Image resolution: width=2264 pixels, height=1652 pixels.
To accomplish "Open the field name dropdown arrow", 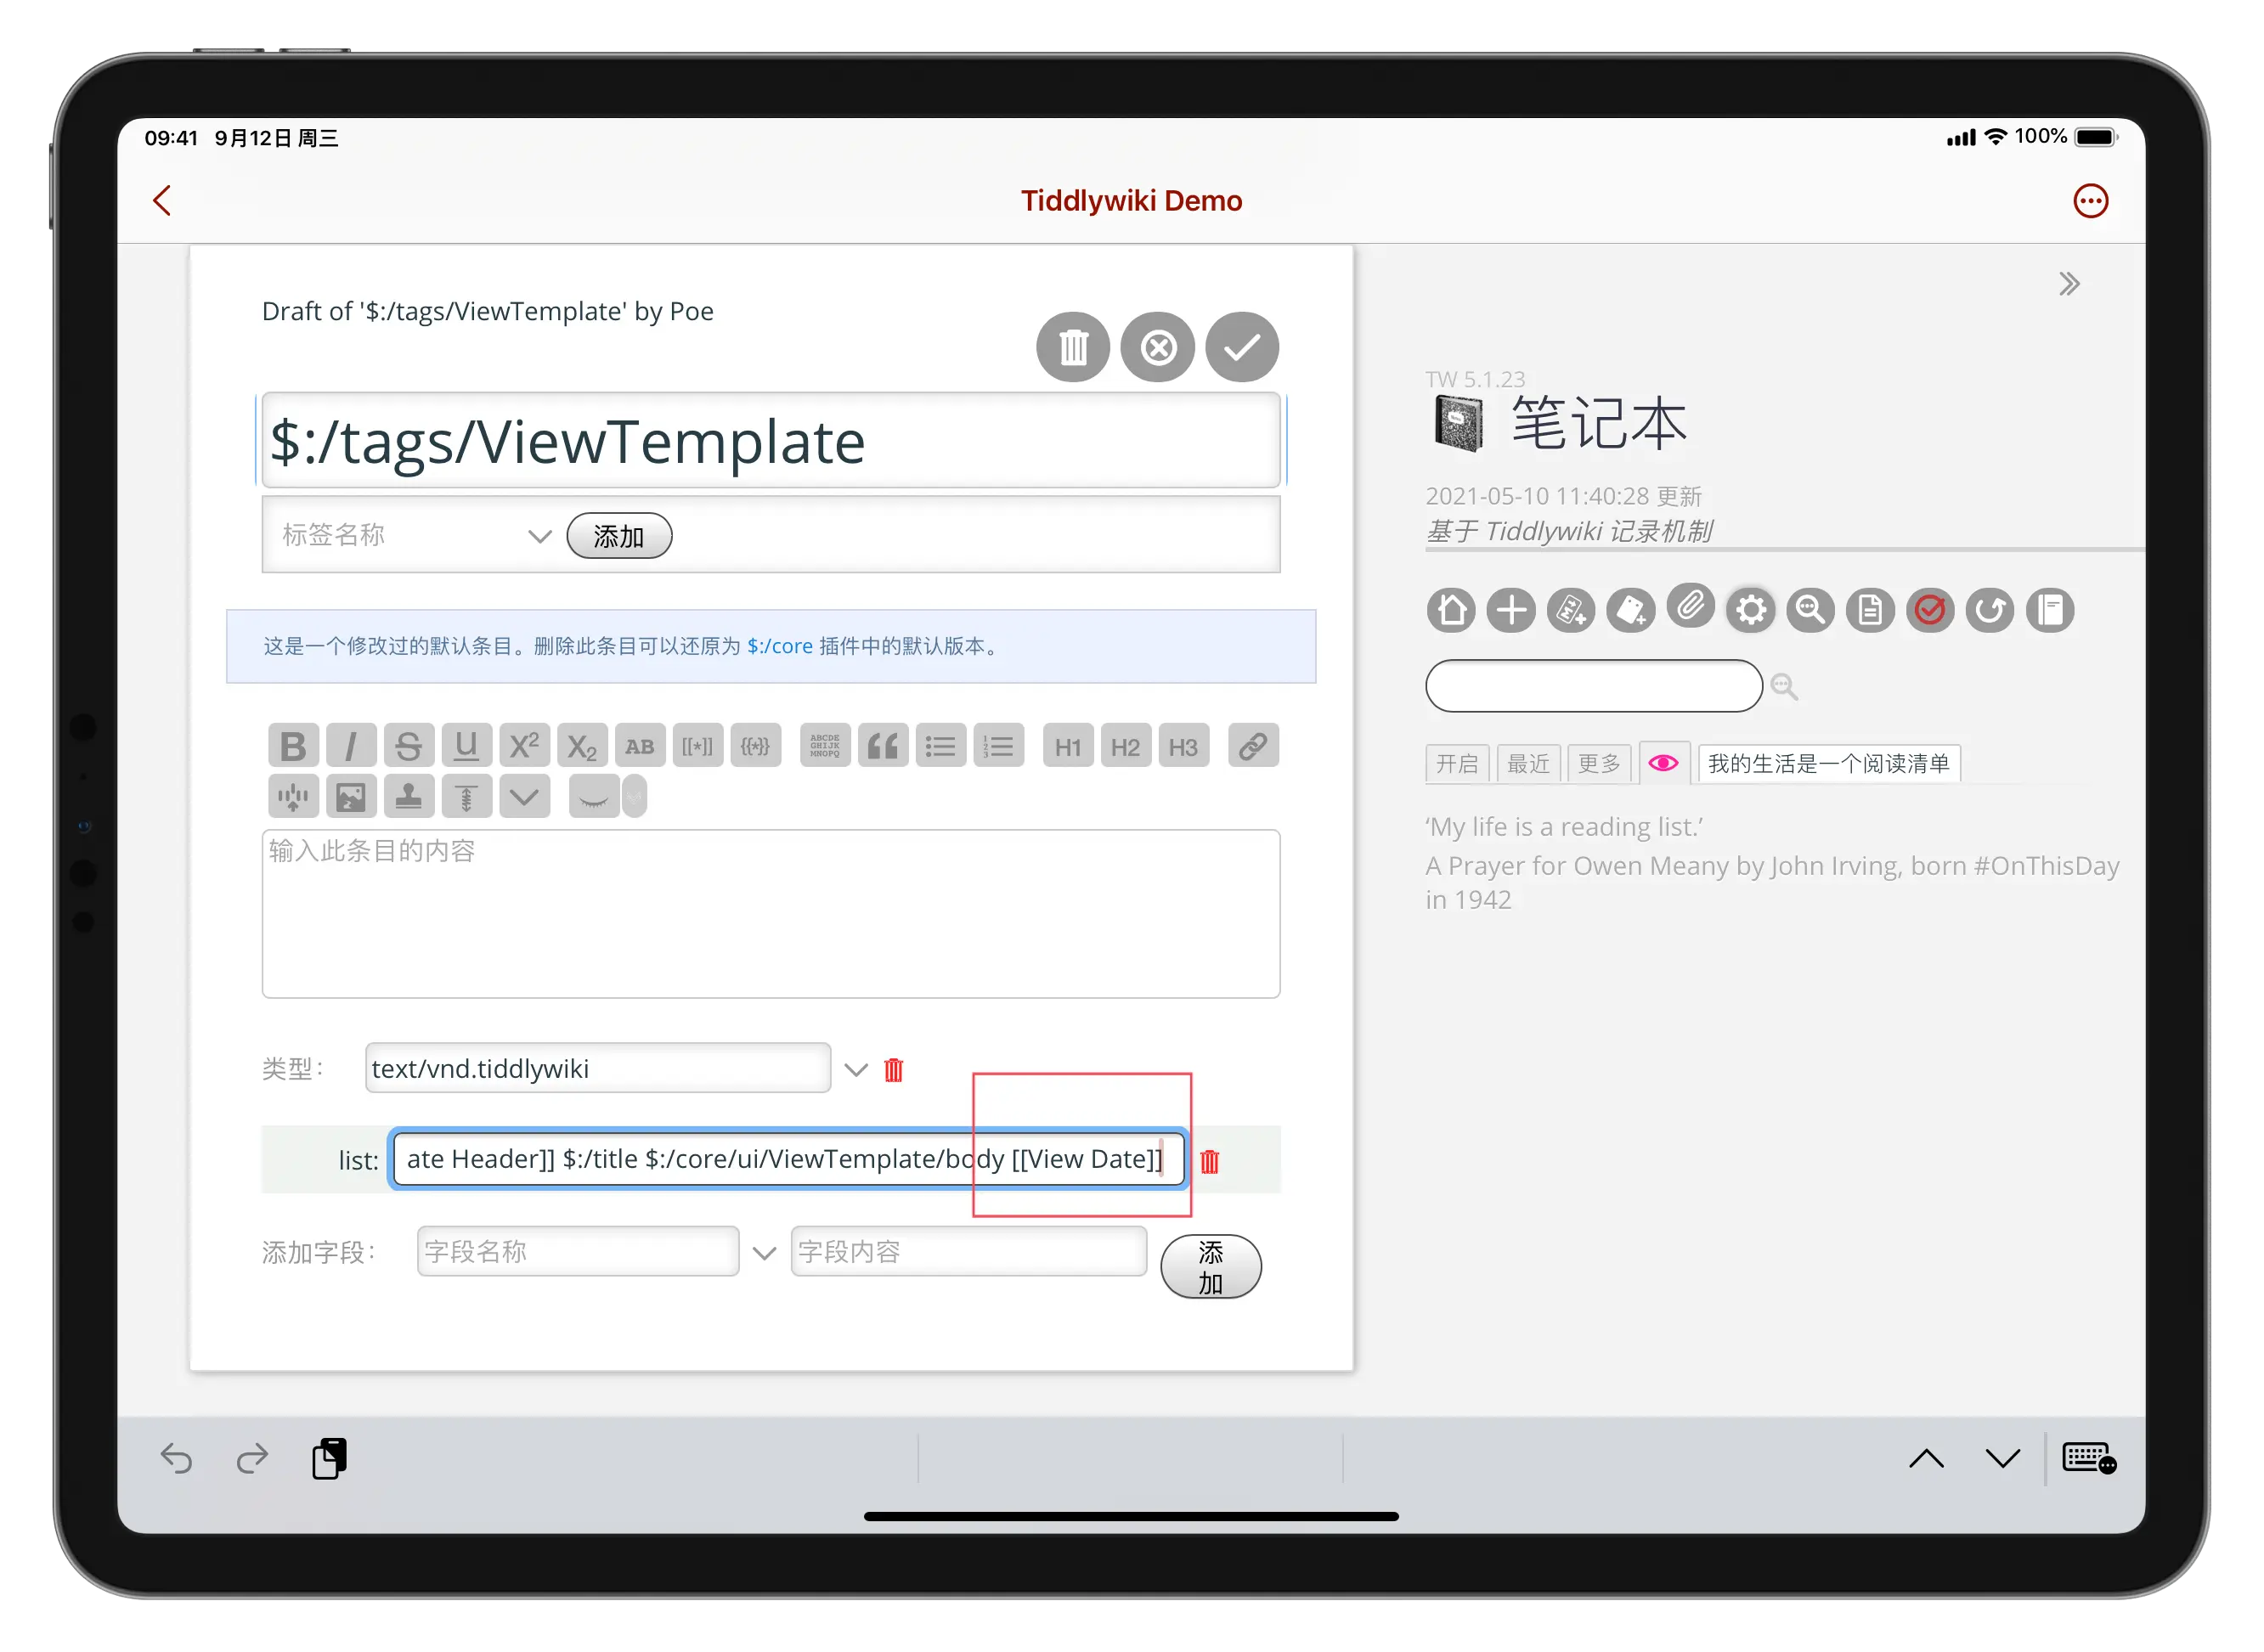I will (765, 1253).
